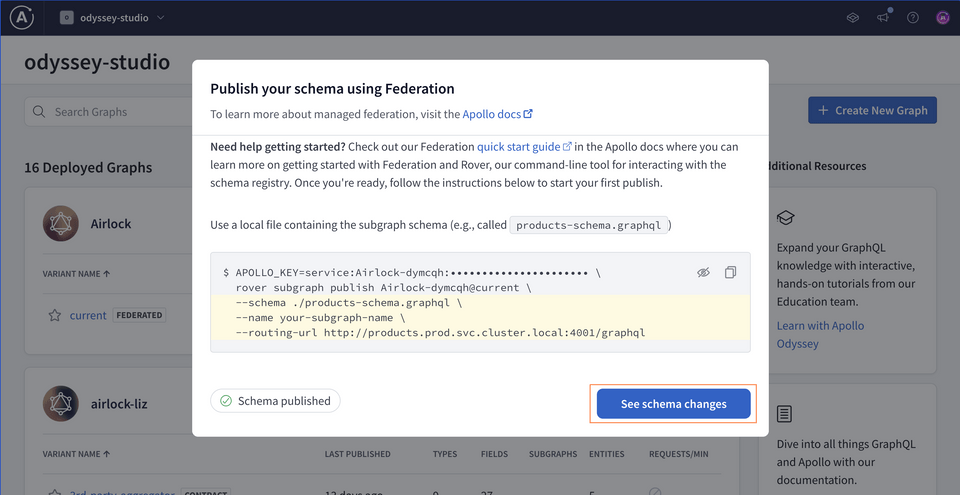Open the Airlock graph name

pos(111,224)
